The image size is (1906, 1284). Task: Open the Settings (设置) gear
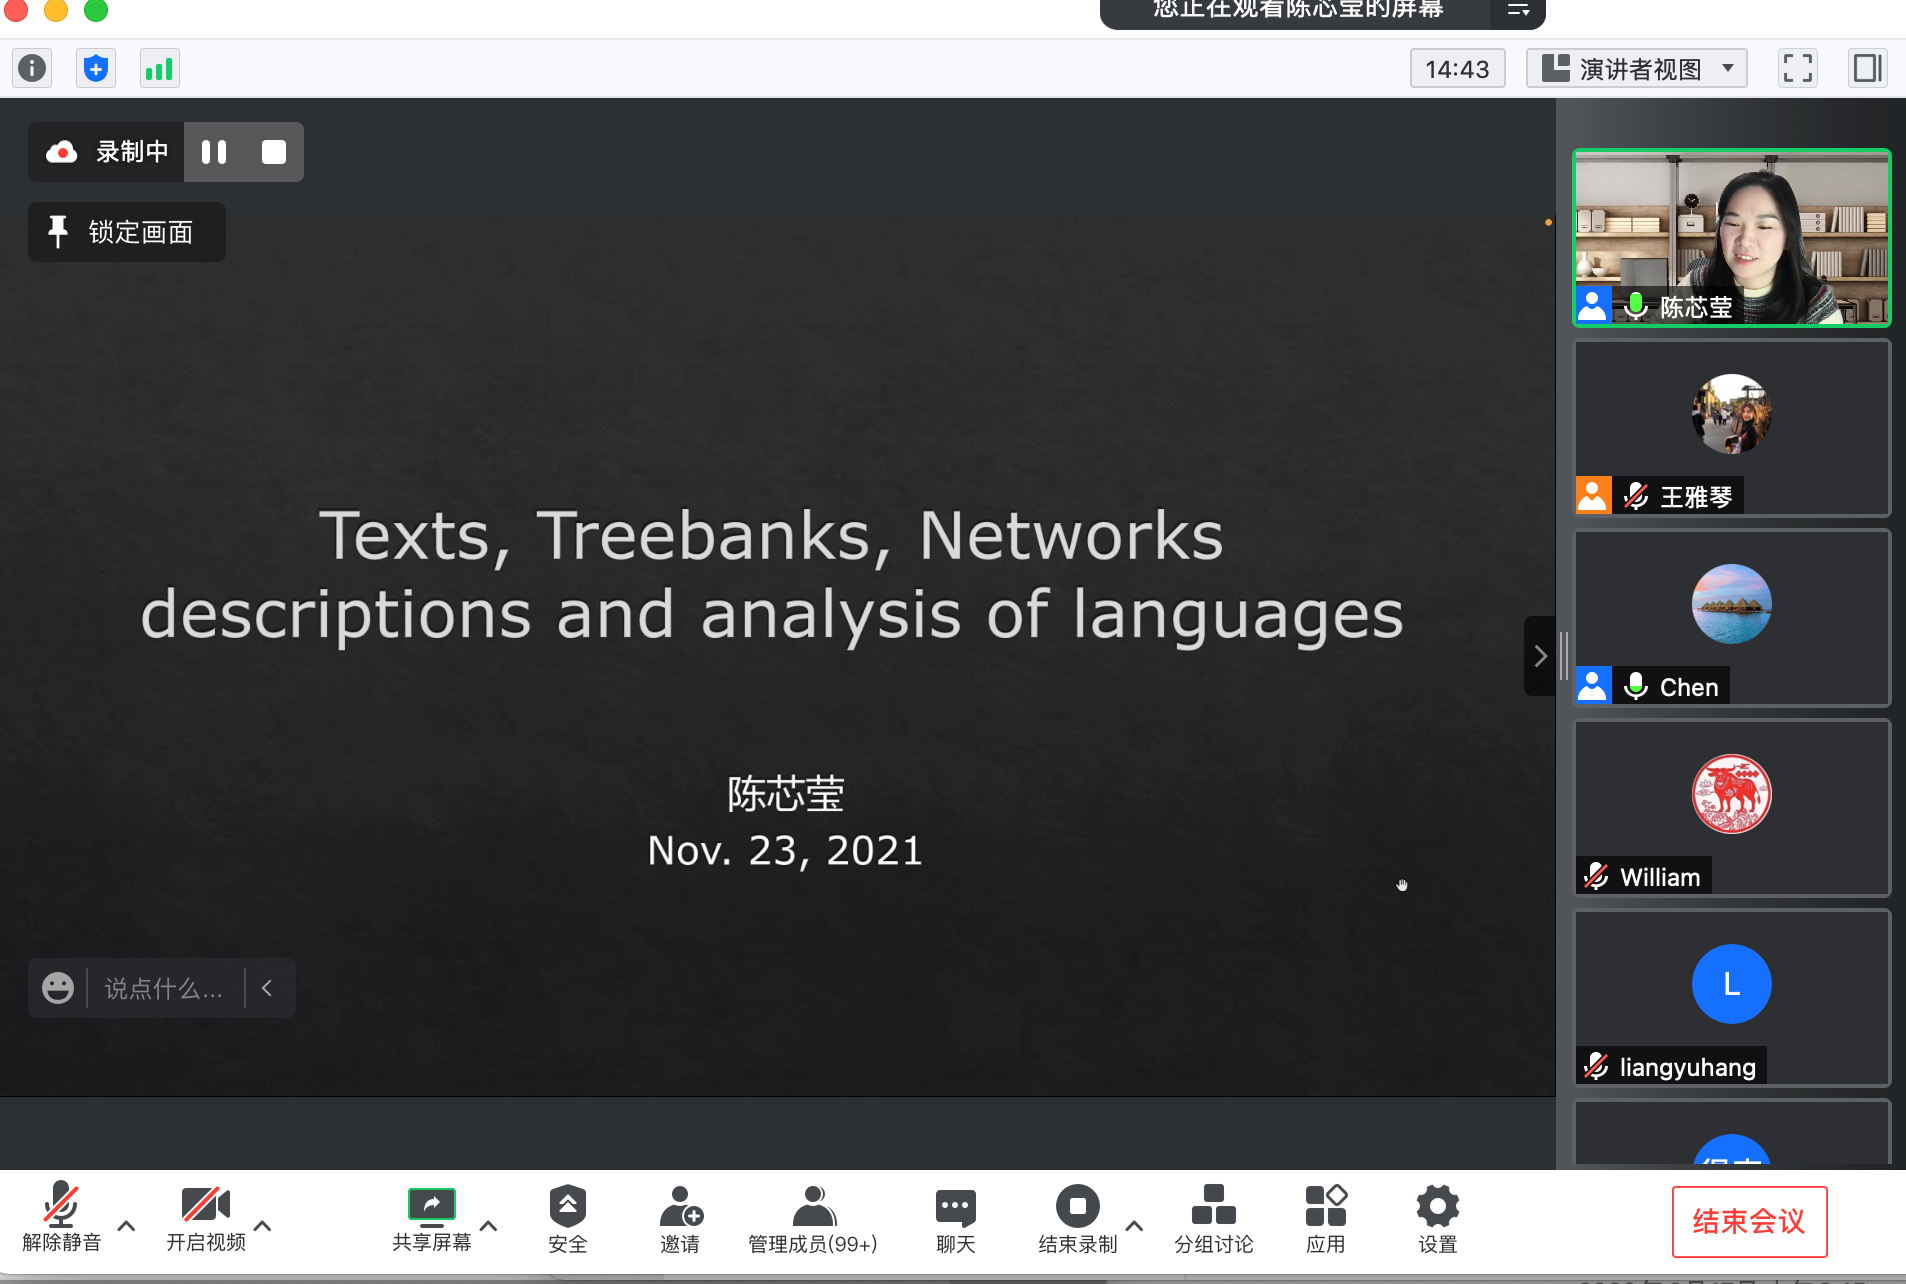[1437, 1219]
